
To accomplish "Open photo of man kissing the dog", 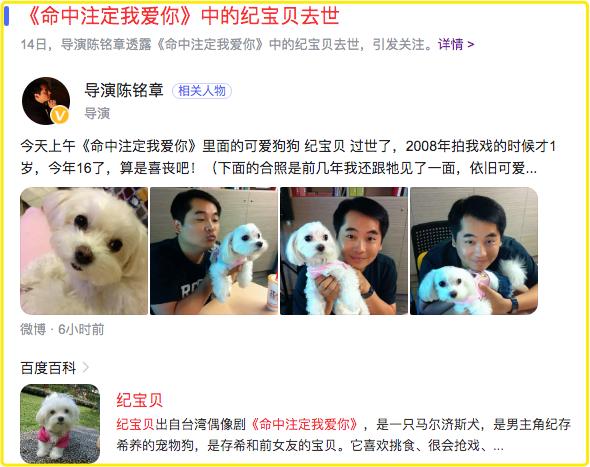I will 214,251.
